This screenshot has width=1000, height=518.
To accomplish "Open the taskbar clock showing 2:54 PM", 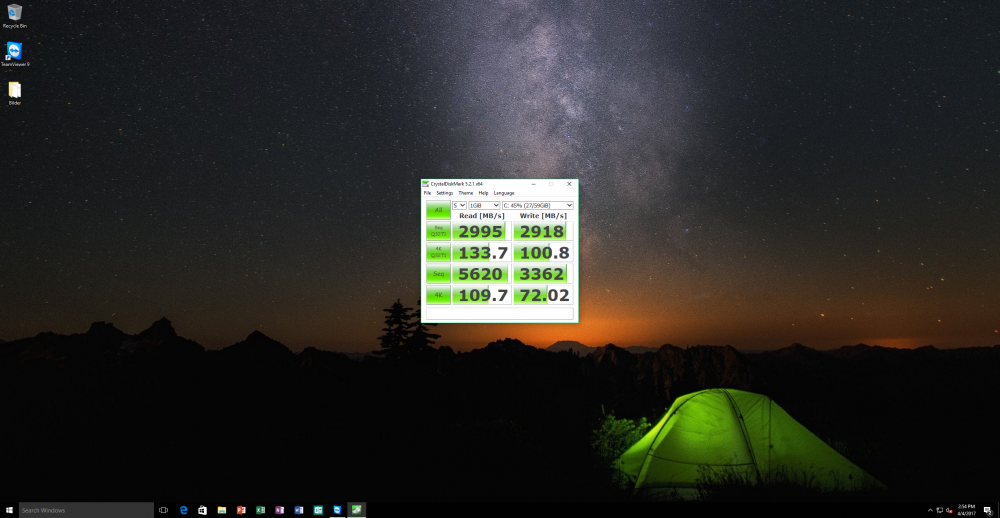I will [965, 510].
